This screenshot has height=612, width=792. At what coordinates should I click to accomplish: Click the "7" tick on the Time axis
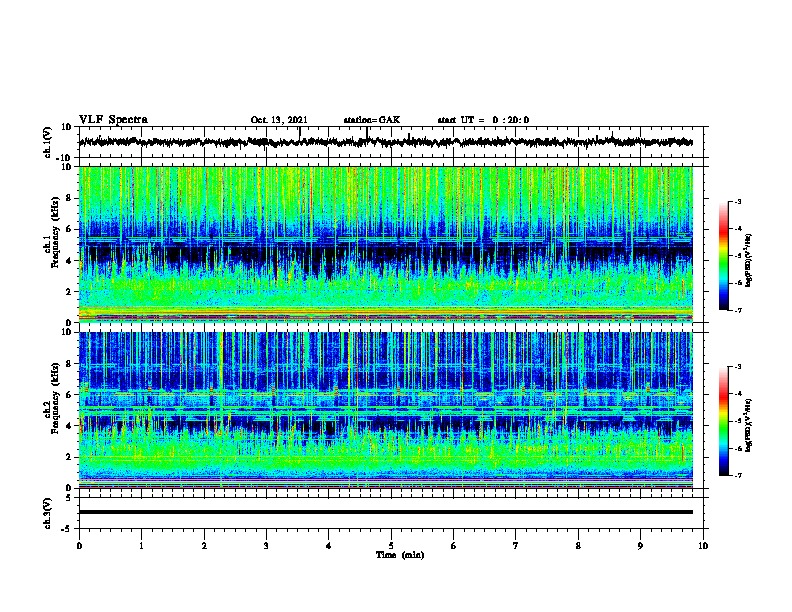tap(516, 546)
